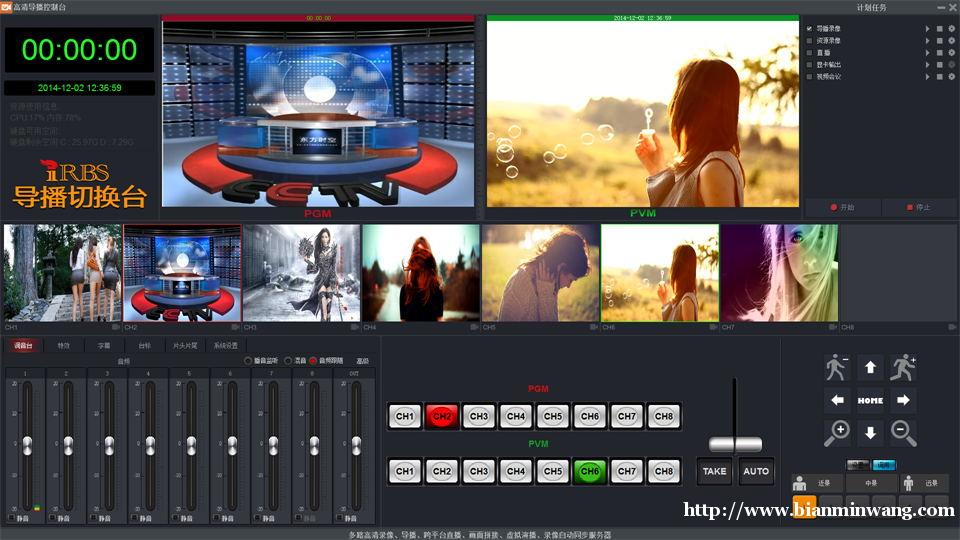960x540 pixels.
Task: Stop the 视频会议 task via its square icon
Action: click(x=940, y=77)
